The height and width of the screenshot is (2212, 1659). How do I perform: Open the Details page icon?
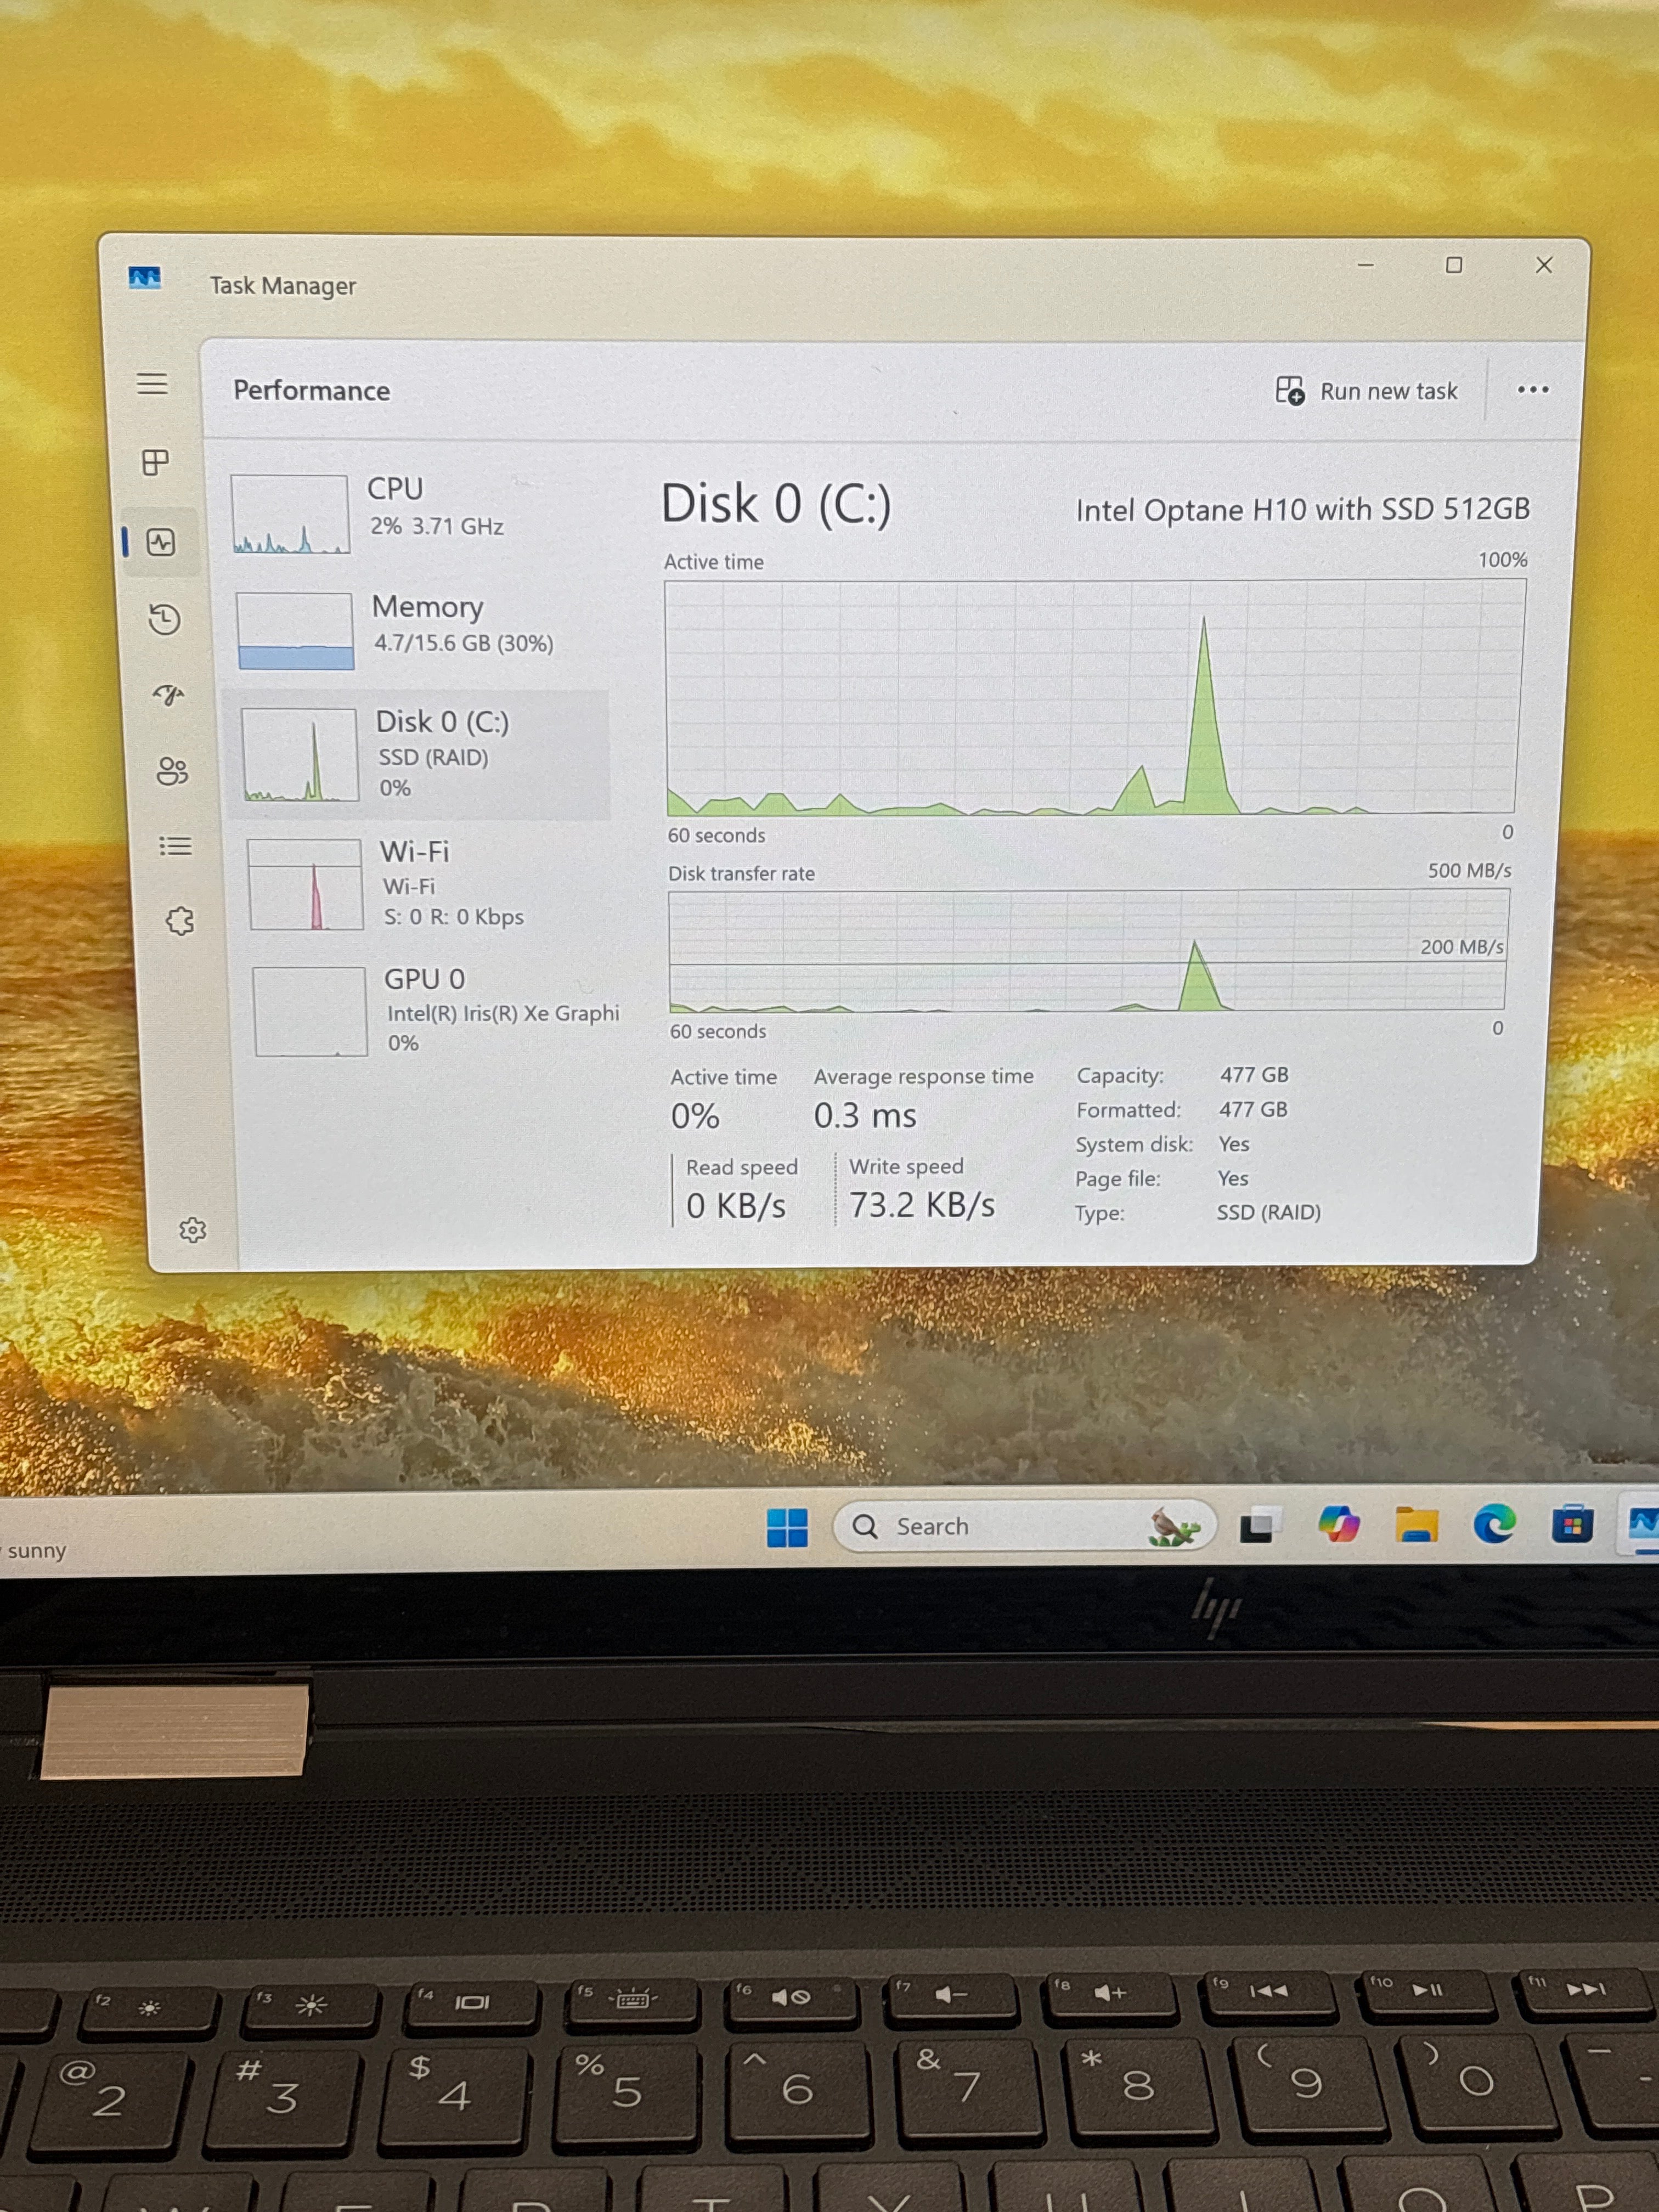click(x=176, y=846)
